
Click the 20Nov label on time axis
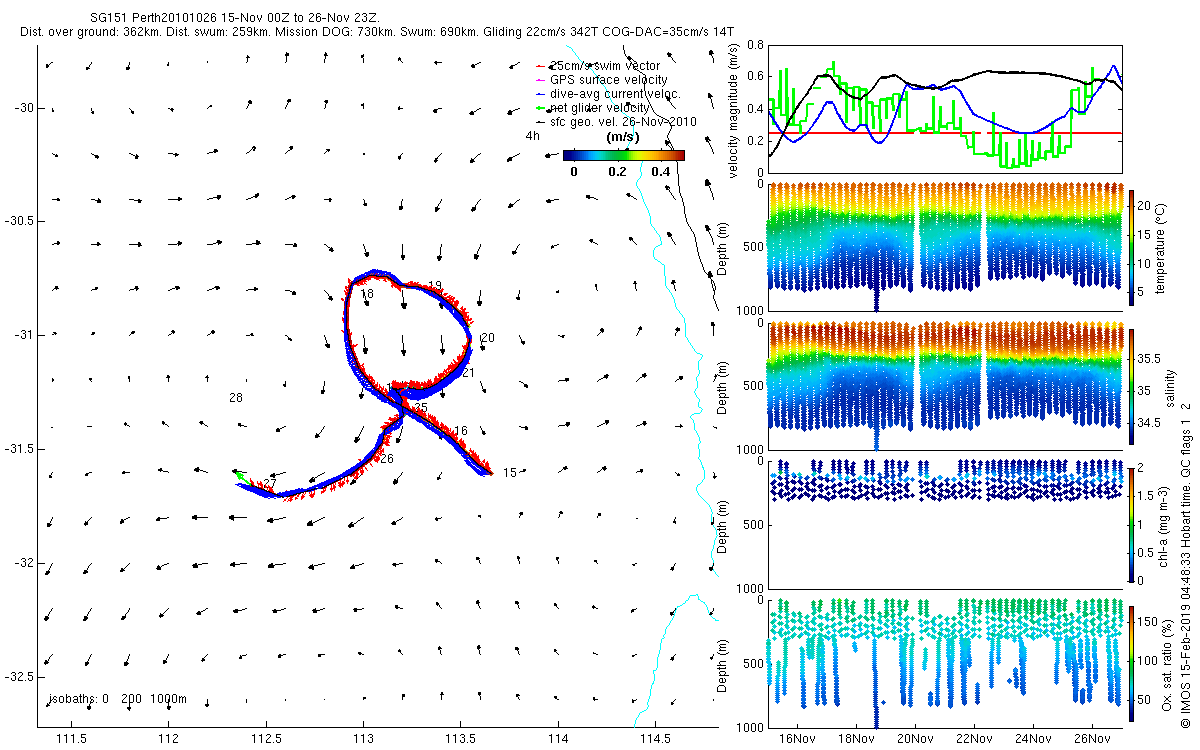pos(915,739)
